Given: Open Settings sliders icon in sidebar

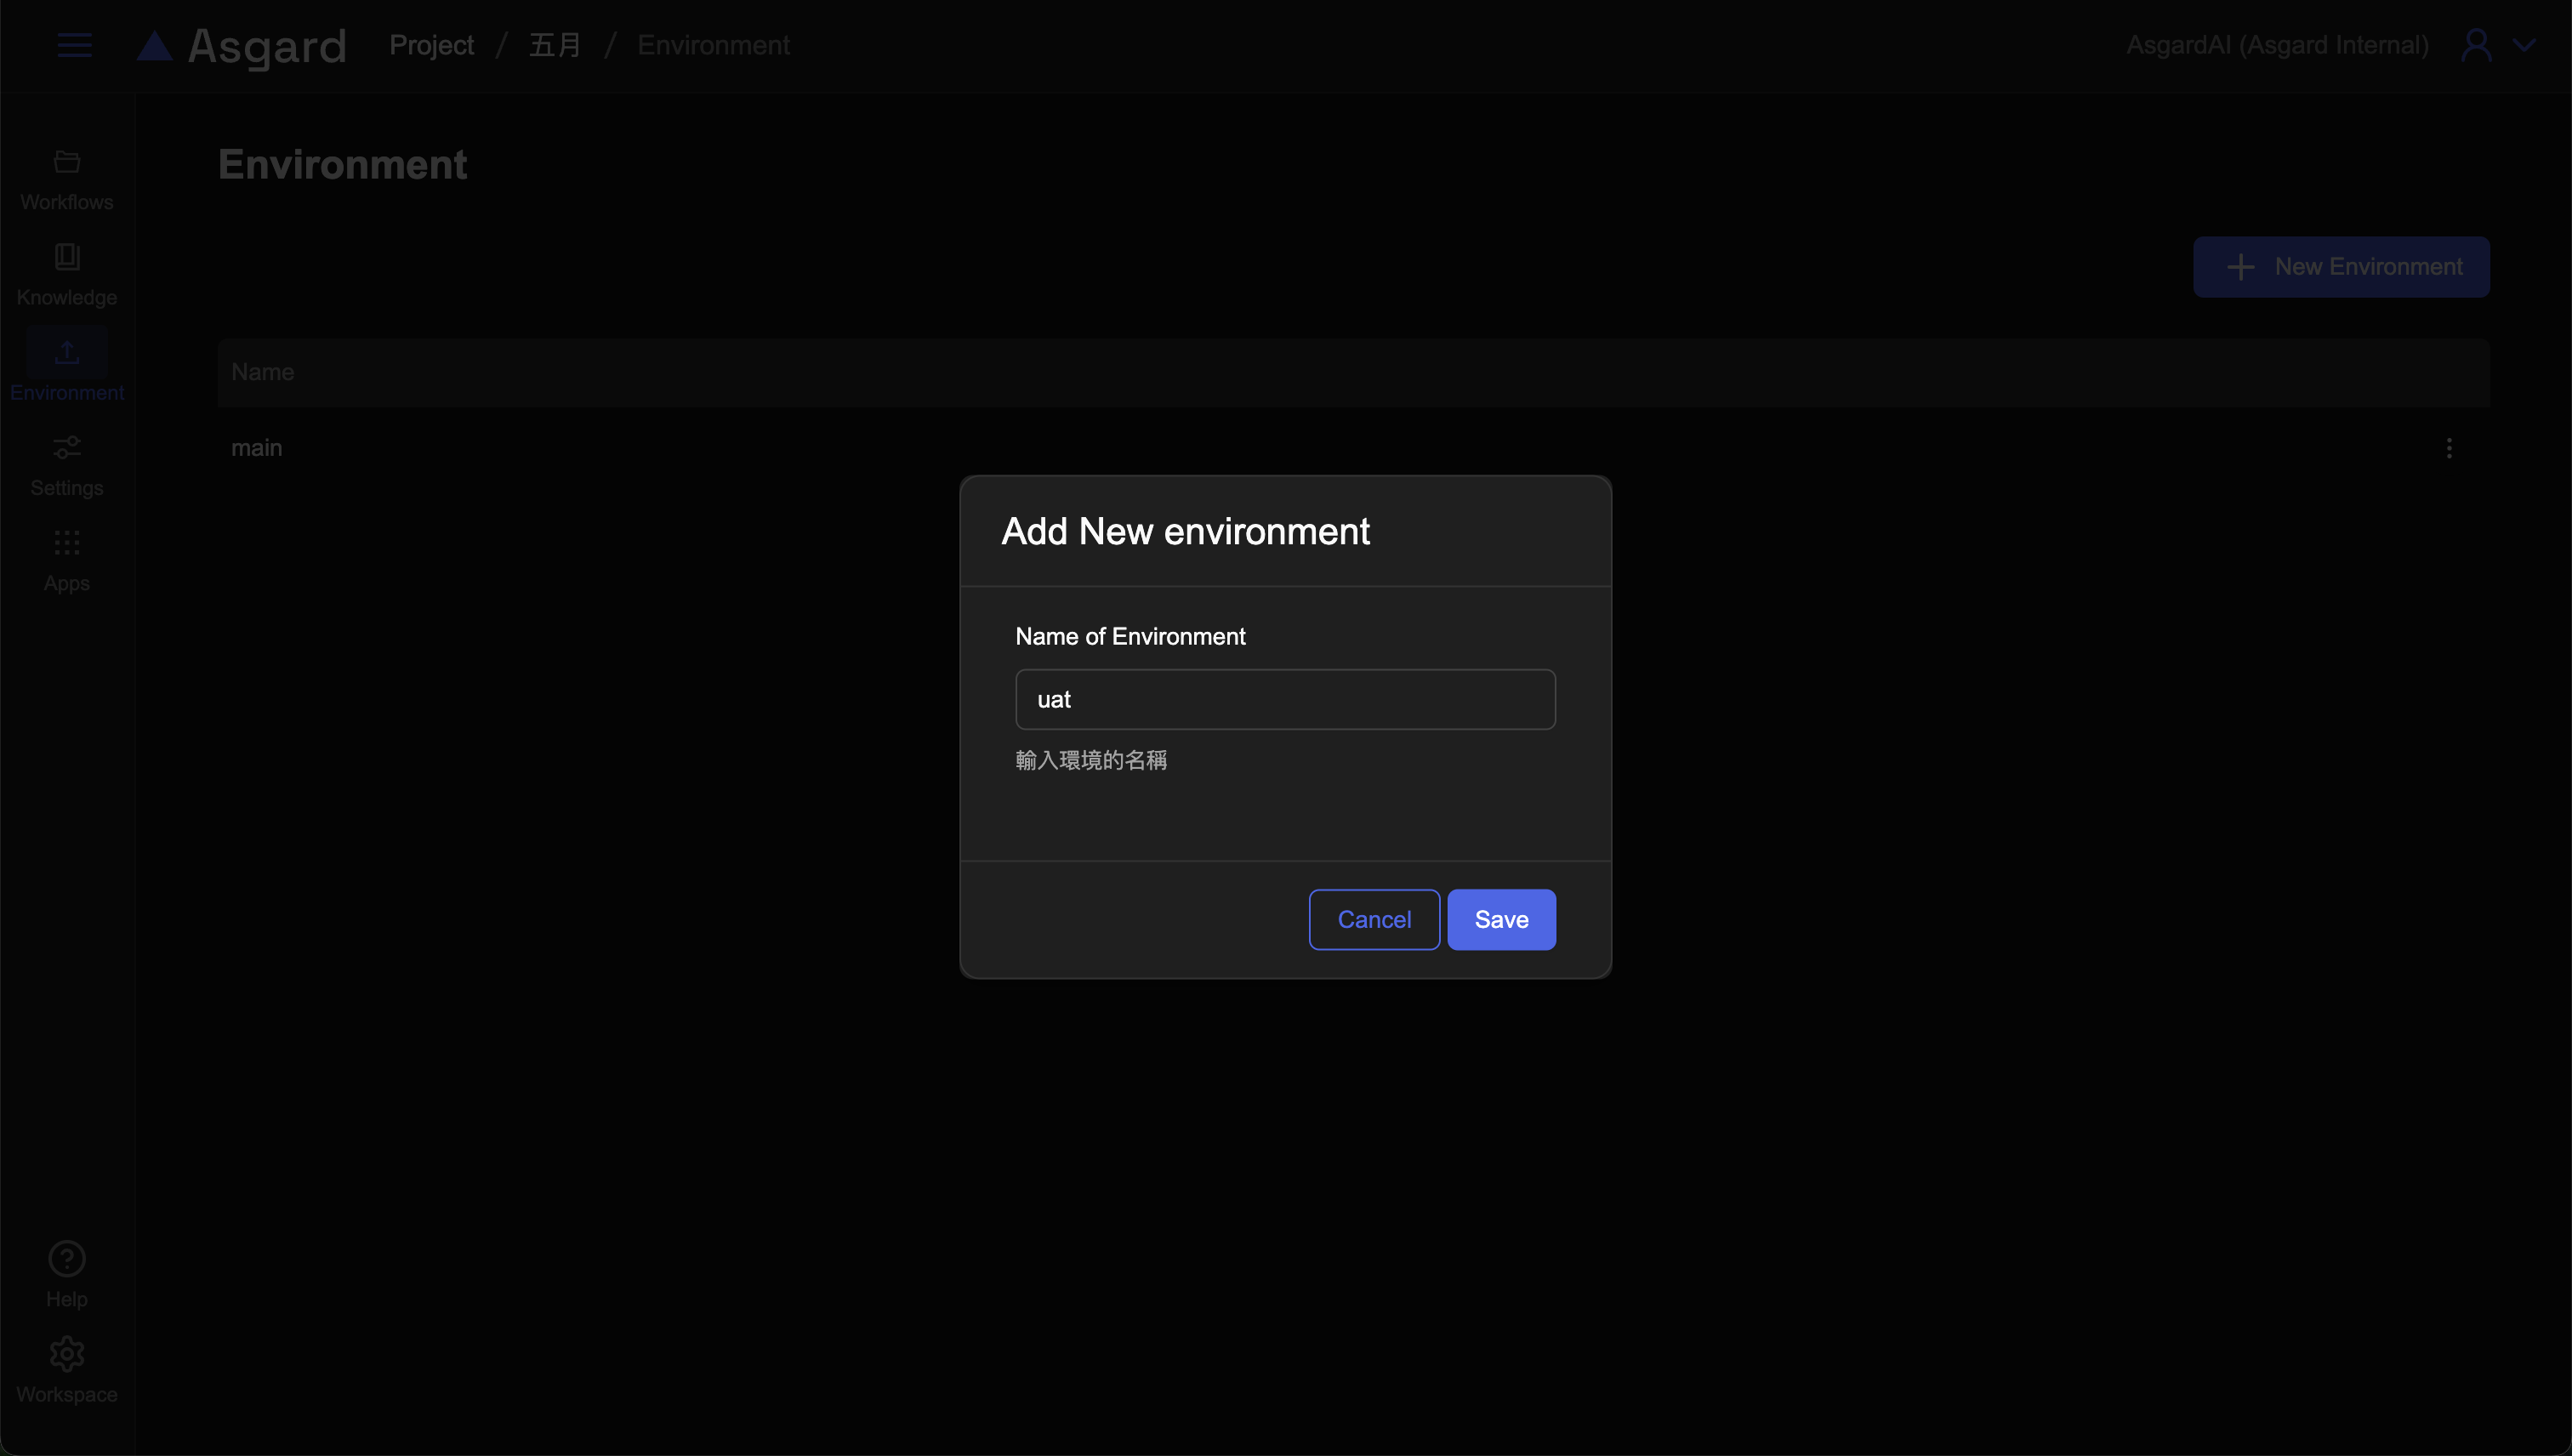Looking at the screenshot, I should (67, 447).
